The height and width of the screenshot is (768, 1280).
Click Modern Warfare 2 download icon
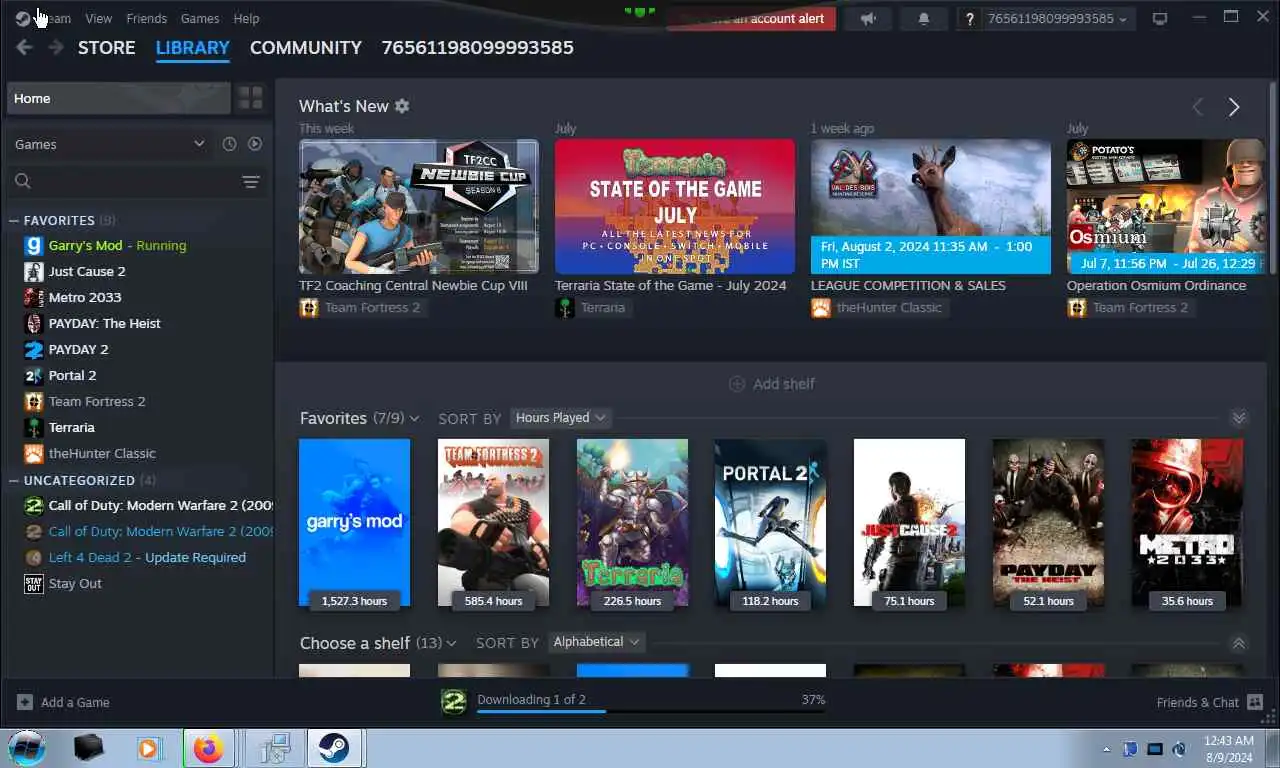(453, 702)
